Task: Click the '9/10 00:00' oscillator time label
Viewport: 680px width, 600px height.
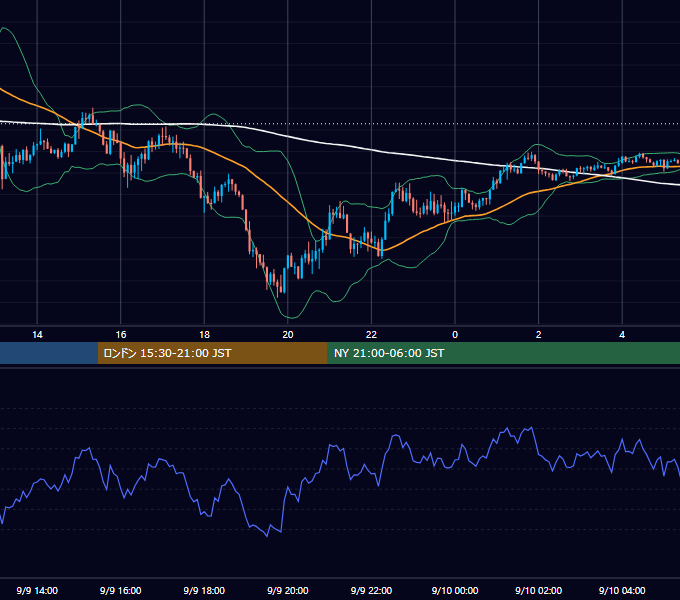Action: [x=455, y=590]
